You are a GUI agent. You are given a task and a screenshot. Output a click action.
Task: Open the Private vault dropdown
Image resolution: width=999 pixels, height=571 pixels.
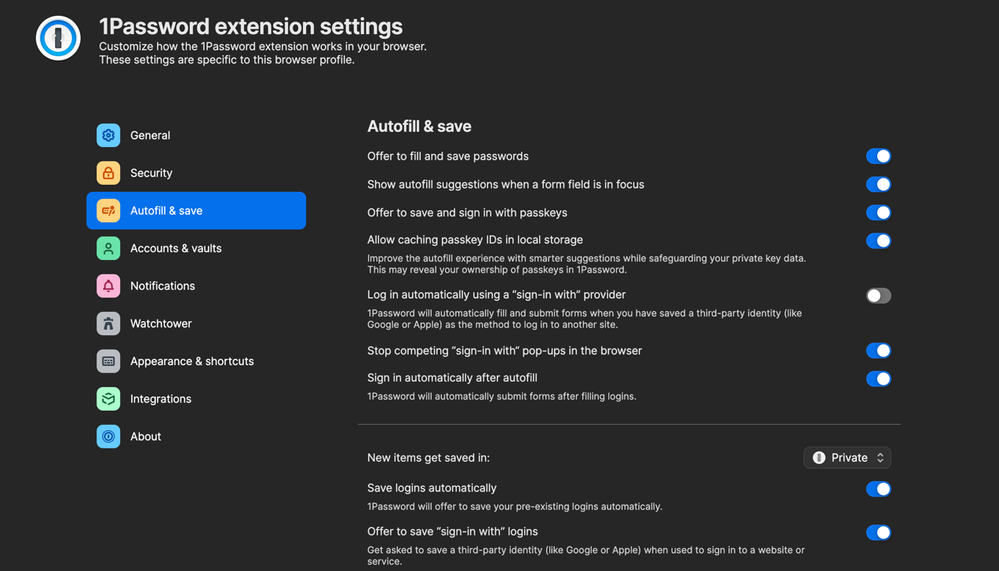[x=847, y=458]
